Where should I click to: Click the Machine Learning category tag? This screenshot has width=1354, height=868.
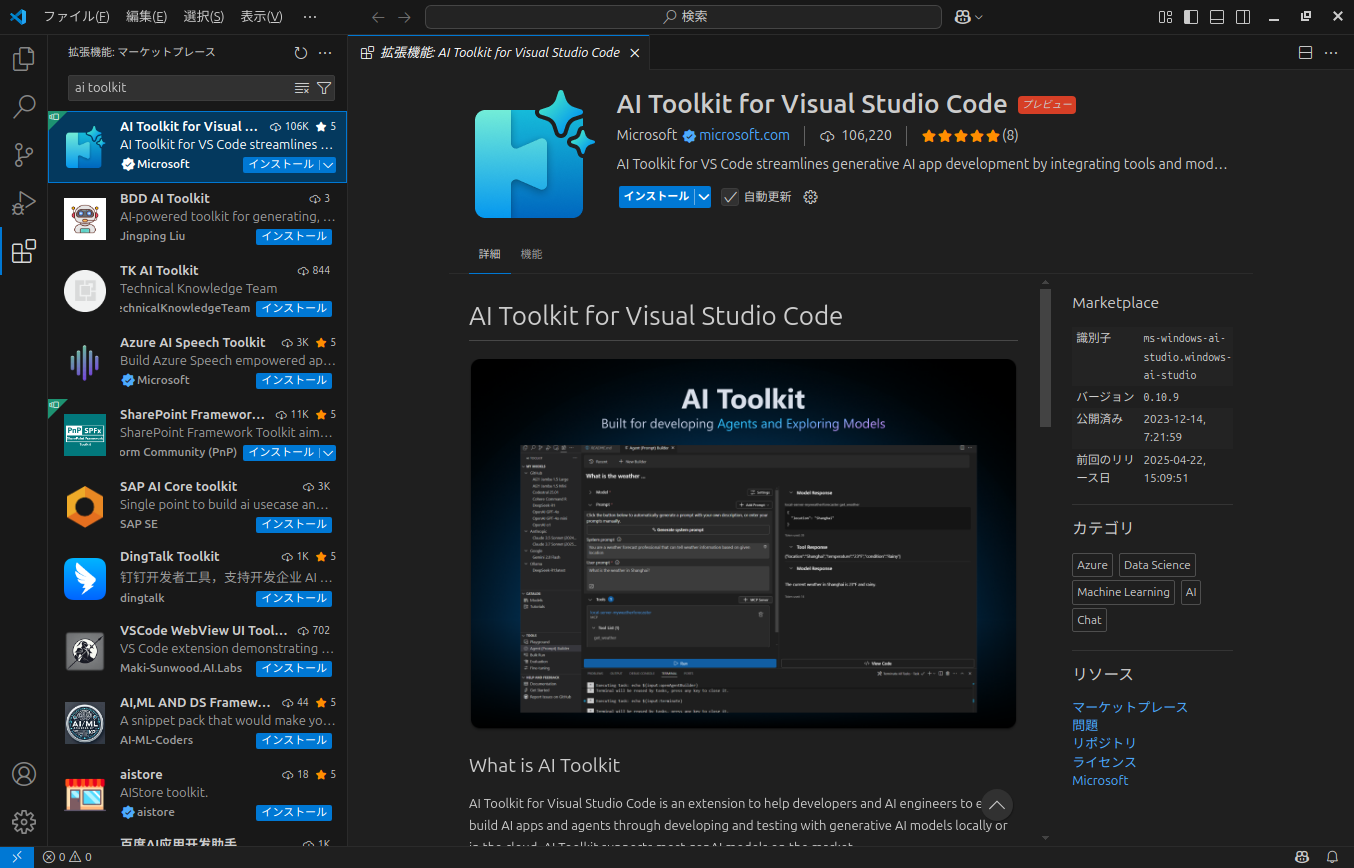[1123, 592]
